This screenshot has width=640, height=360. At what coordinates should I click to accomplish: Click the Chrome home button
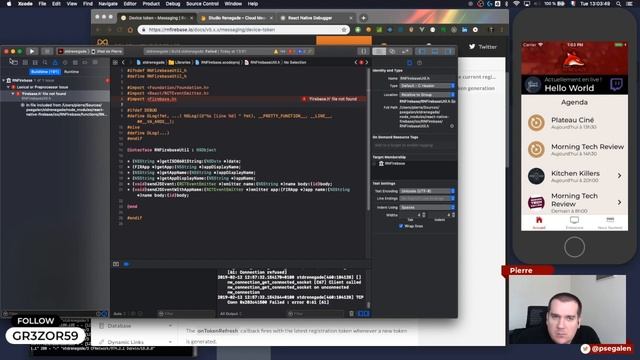[x=130, y=30]
